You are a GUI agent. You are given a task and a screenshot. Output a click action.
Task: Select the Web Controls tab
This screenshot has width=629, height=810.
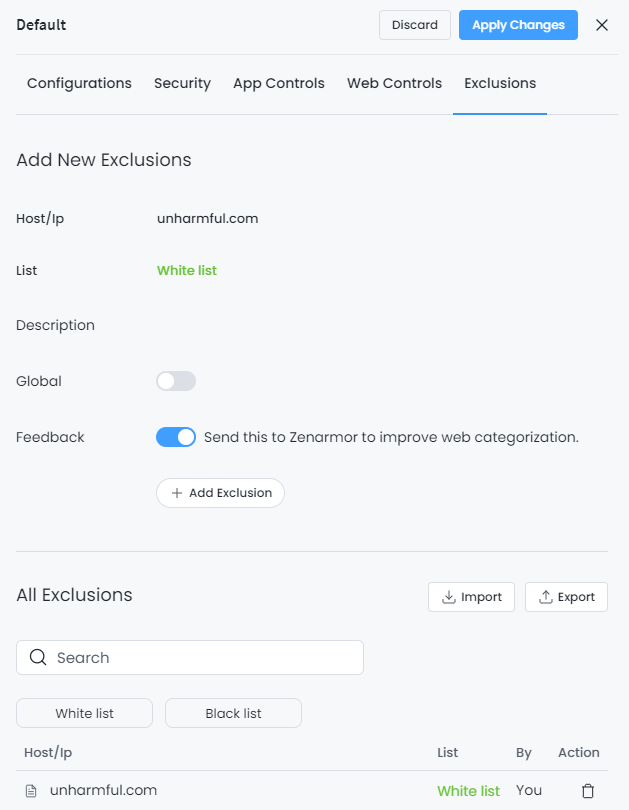[x=395, y=83]
